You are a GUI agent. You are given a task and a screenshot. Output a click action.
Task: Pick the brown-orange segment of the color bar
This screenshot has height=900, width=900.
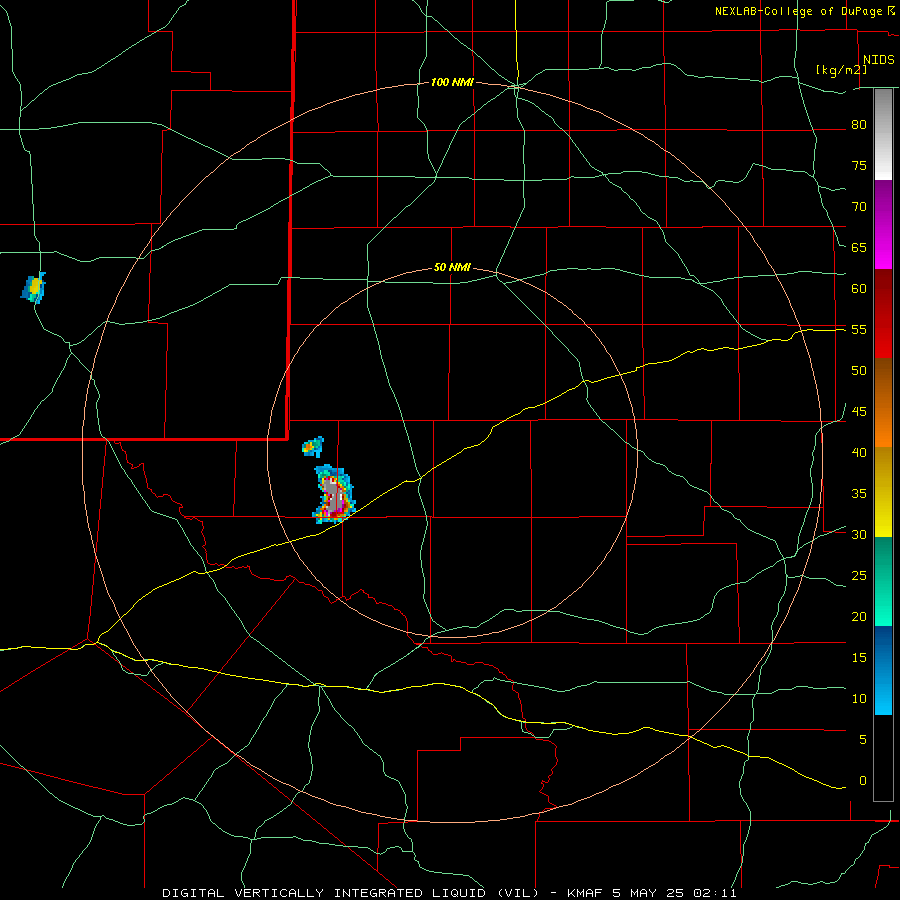883,403
